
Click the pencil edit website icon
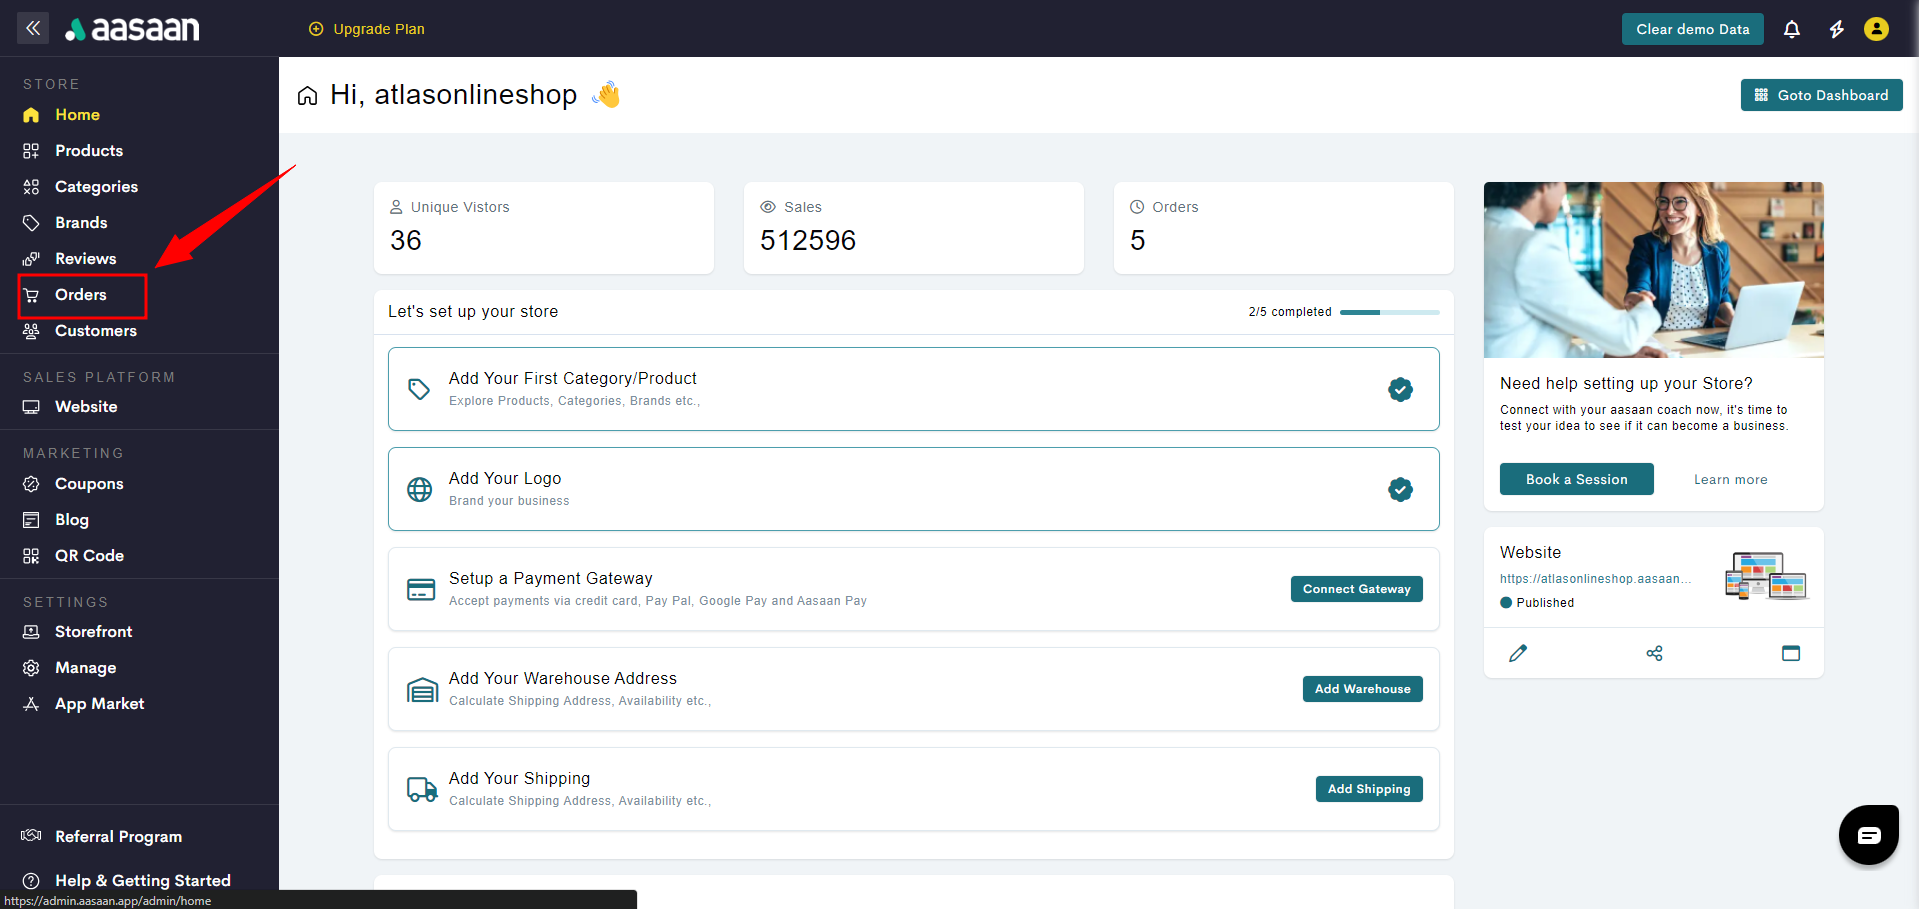pyautogui.click(x=1517, y=653)
